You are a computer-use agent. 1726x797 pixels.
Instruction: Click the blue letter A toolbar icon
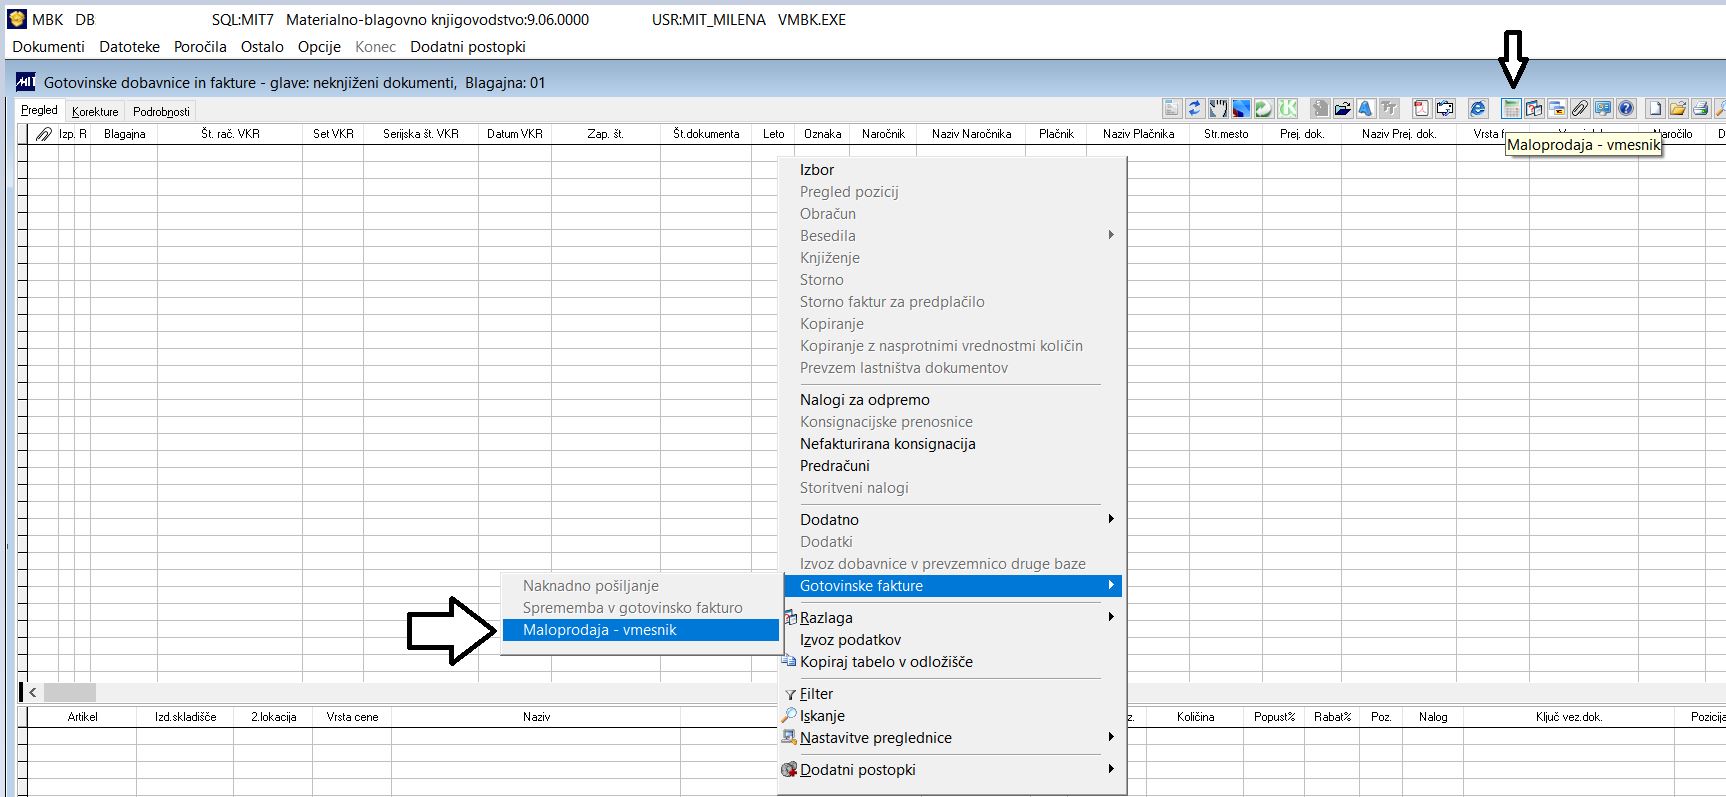click(1366, 108)
